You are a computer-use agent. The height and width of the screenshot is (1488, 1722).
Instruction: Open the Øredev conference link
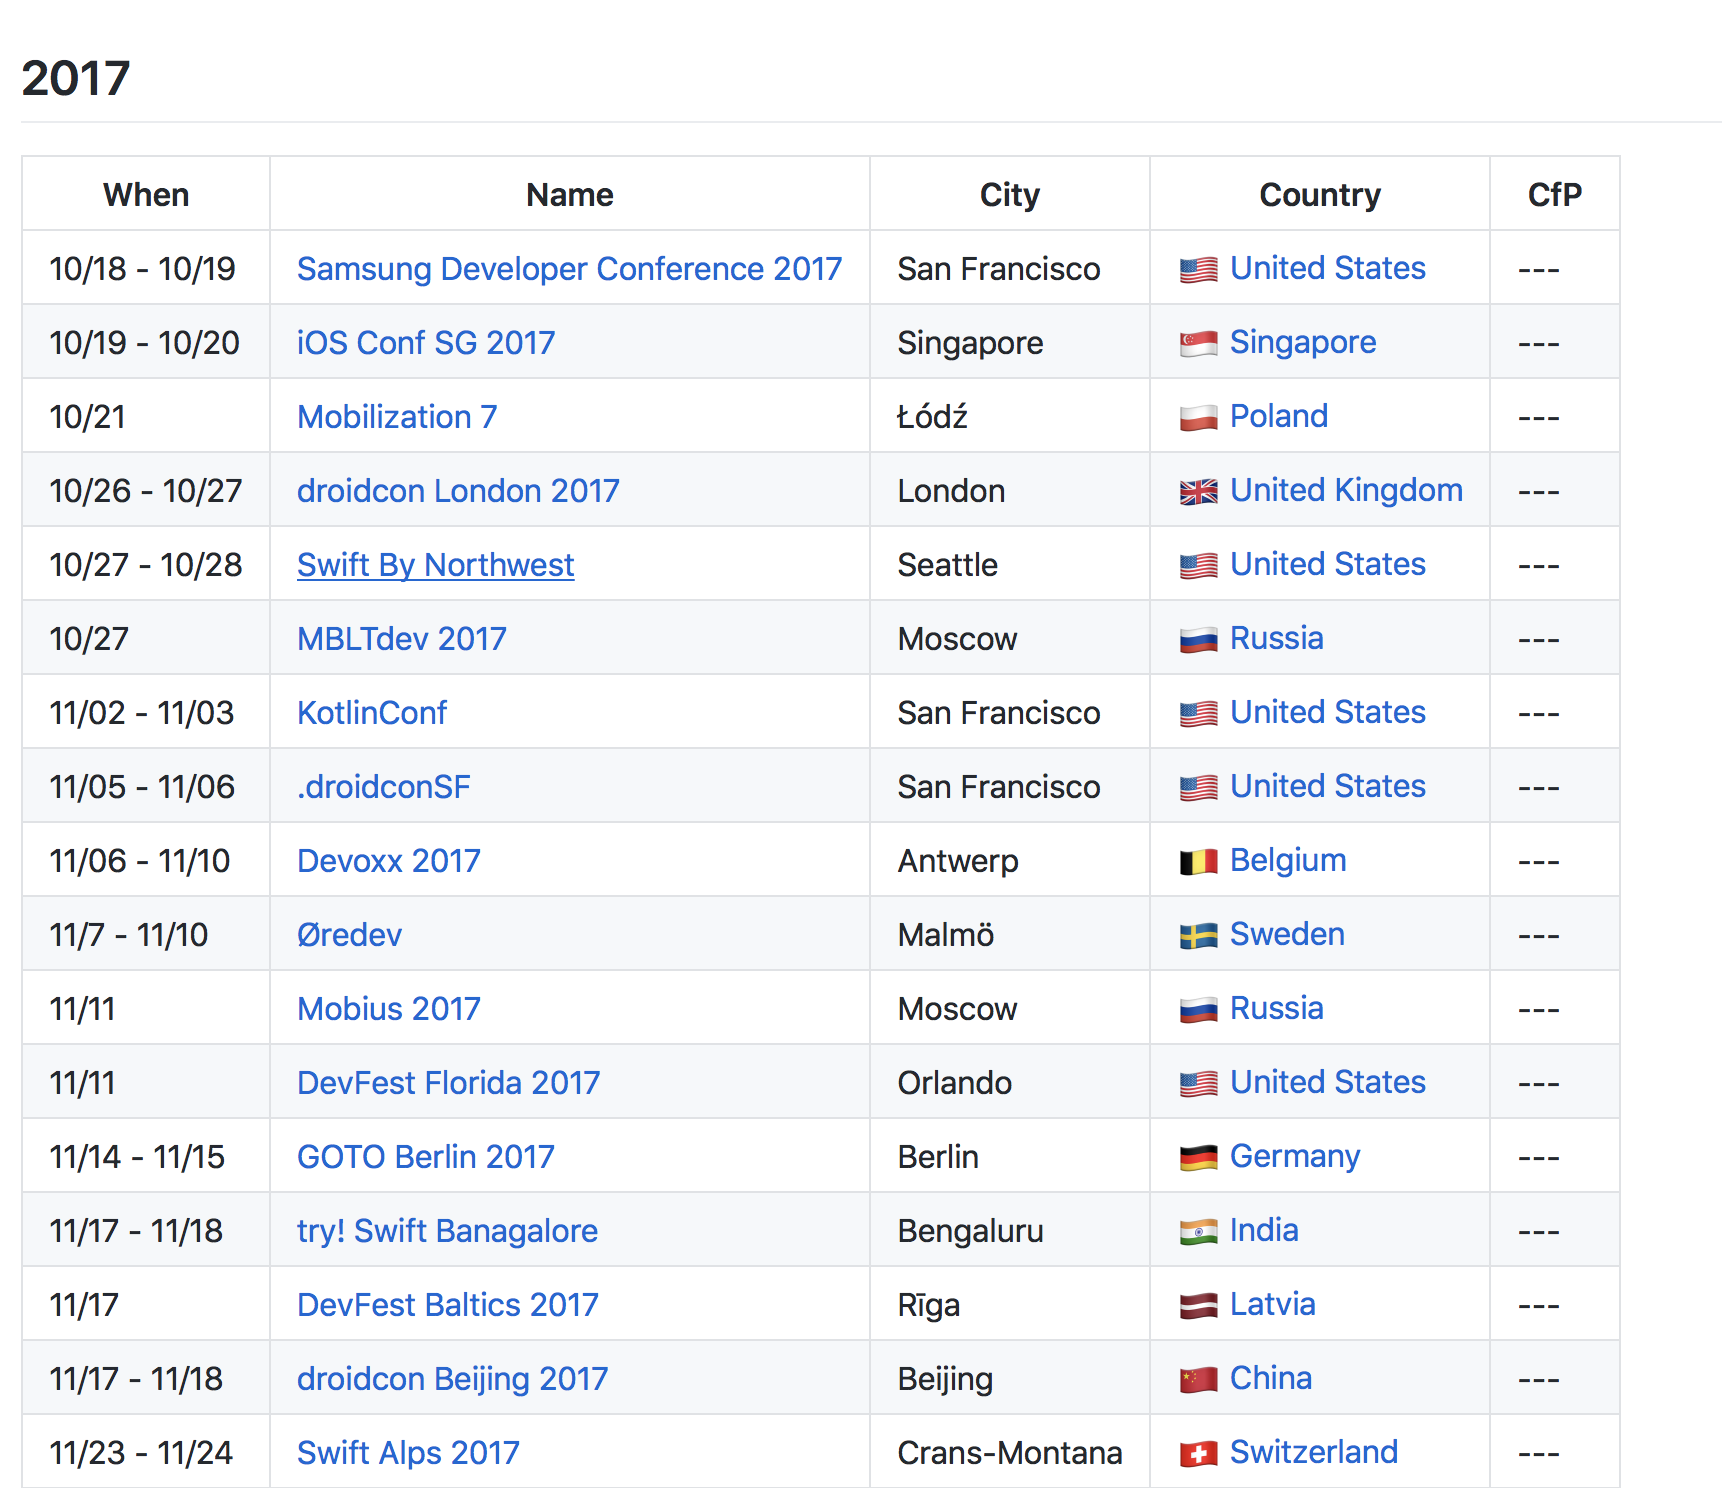tap(349, 934)
